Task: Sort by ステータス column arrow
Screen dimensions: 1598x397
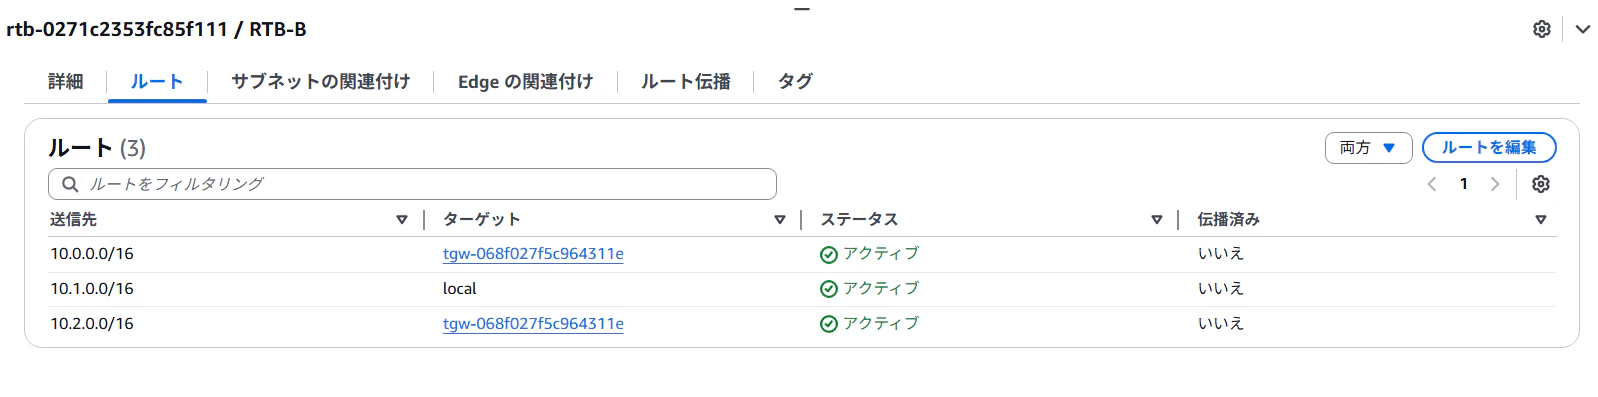Action: click(x=1157, y=220)
